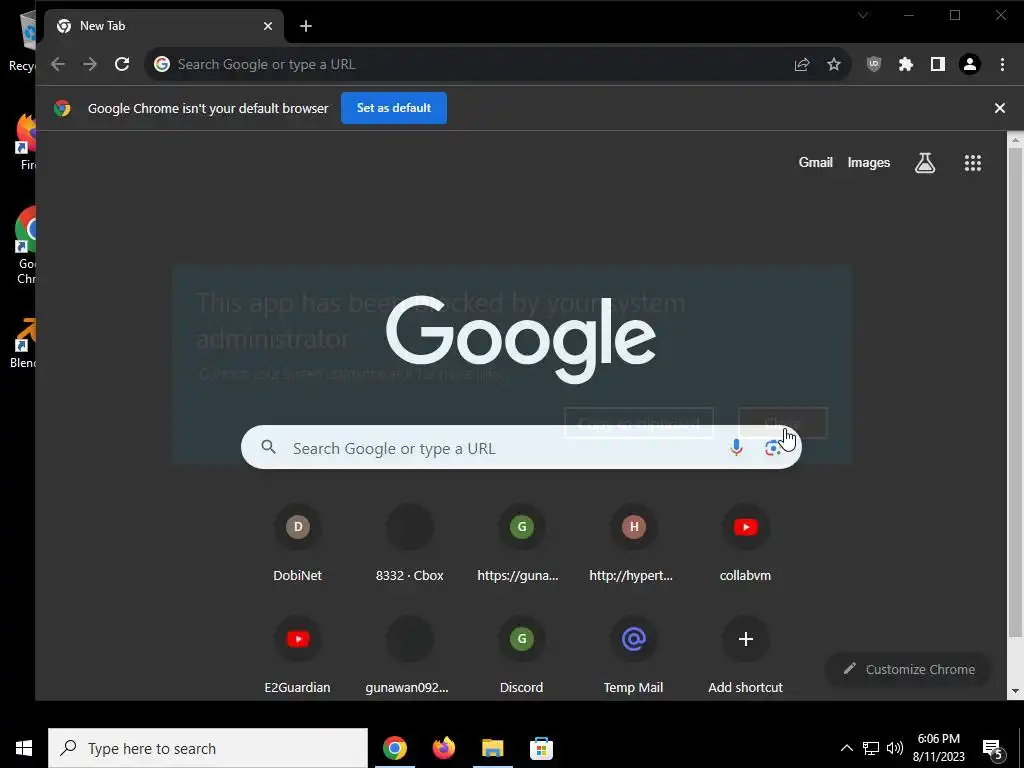Go forward using the forward arrow
1024x768 pixels.
89,64
